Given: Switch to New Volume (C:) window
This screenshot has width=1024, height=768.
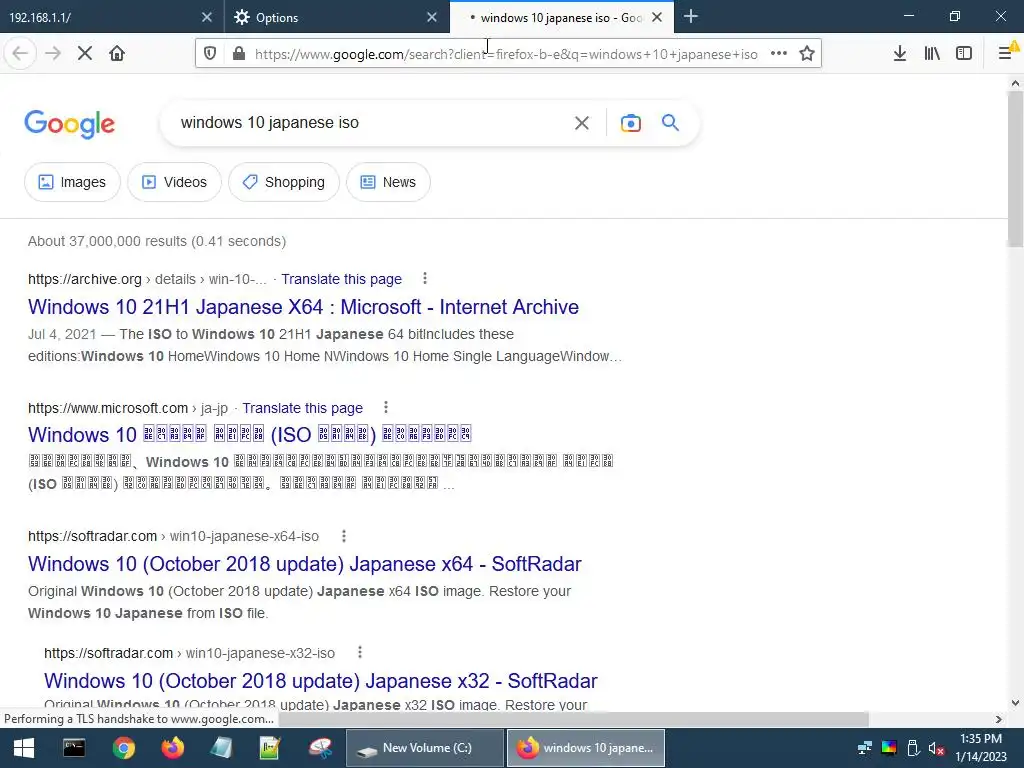Looking at the screenshot, I should click(424, 748).
